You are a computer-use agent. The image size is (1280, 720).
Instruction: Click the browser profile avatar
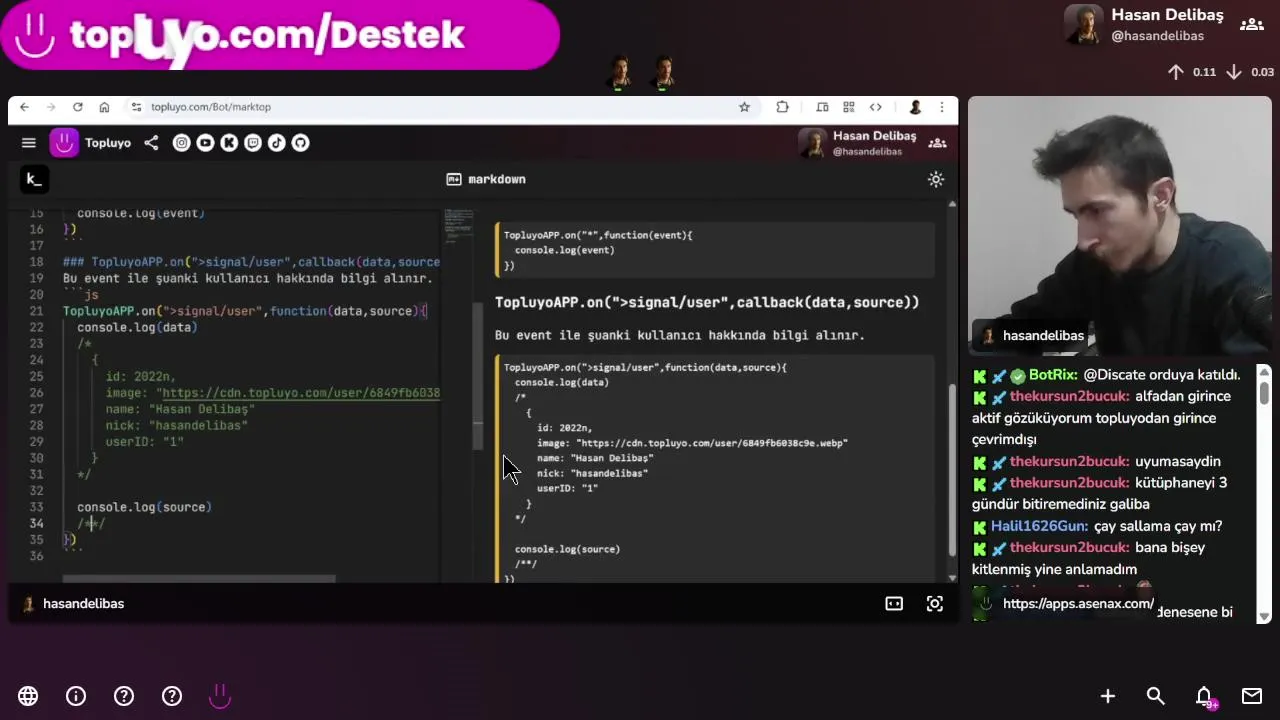click(x=914, y=107)
